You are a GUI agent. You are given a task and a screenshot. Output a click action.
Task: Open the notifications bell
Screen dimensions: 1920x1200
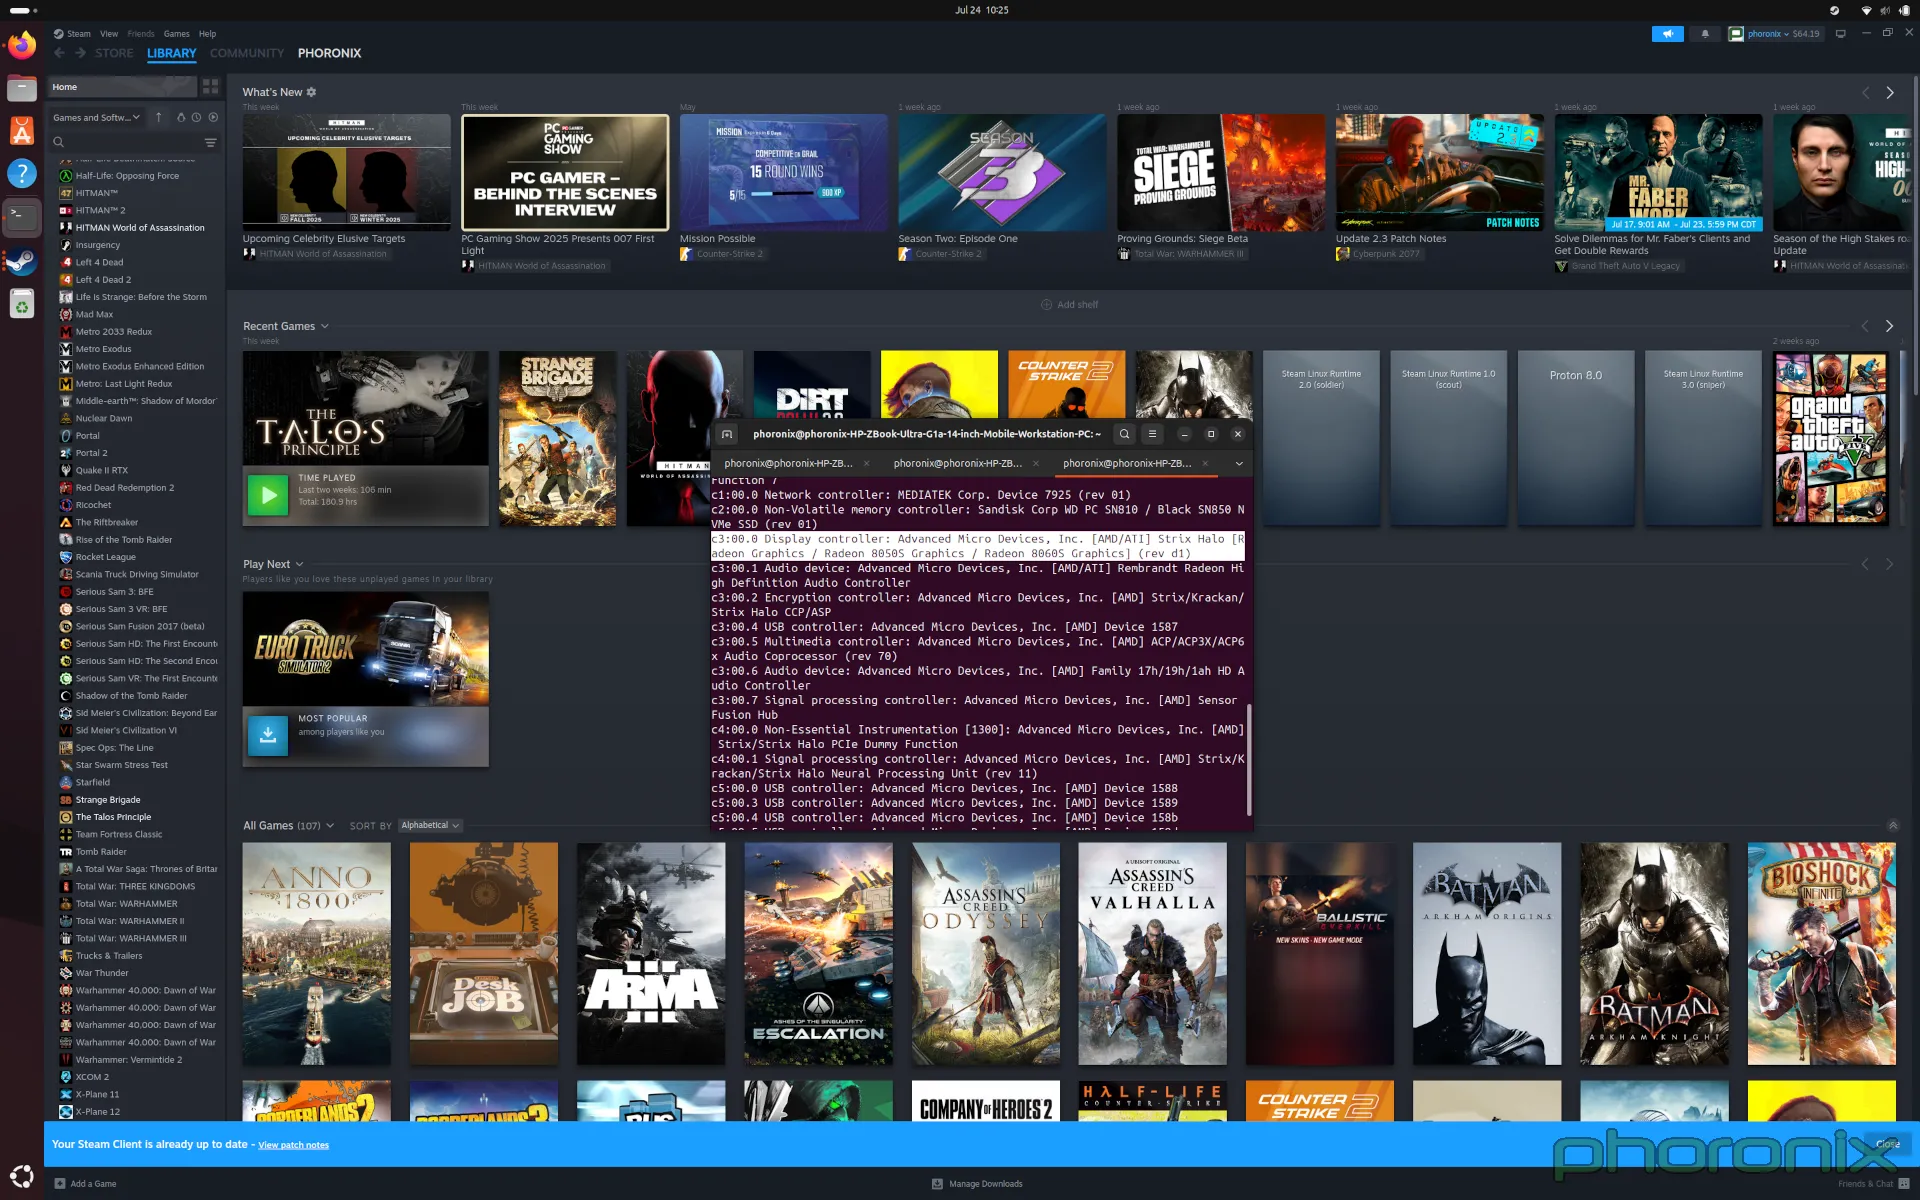1705,34
